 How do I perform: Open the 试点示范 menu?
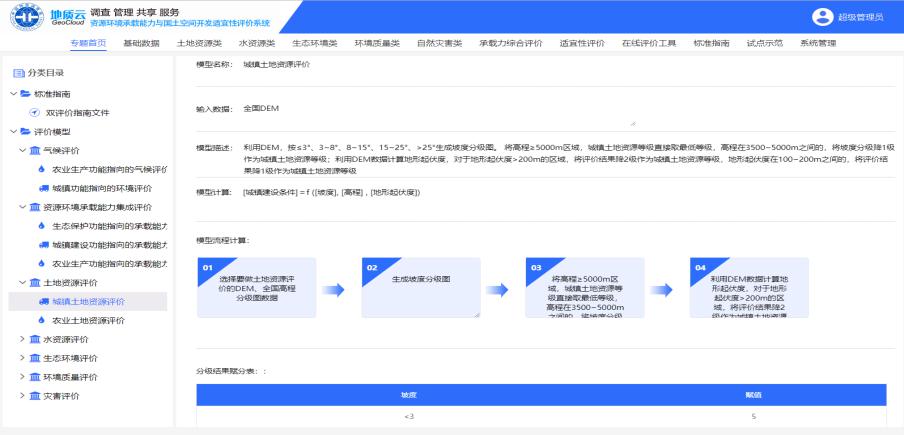pyautogui.click(x=764, y=43)
